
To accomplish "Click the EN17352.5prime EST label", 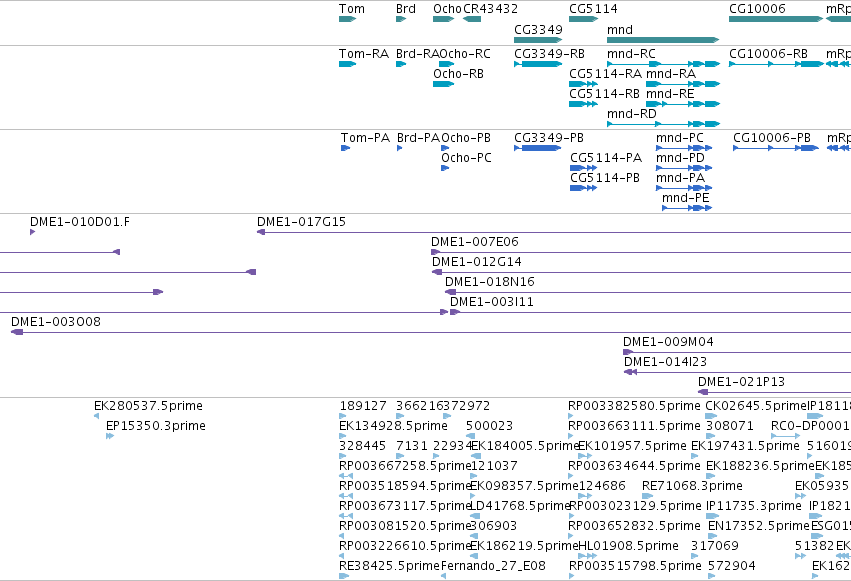I will click(759, 527).
